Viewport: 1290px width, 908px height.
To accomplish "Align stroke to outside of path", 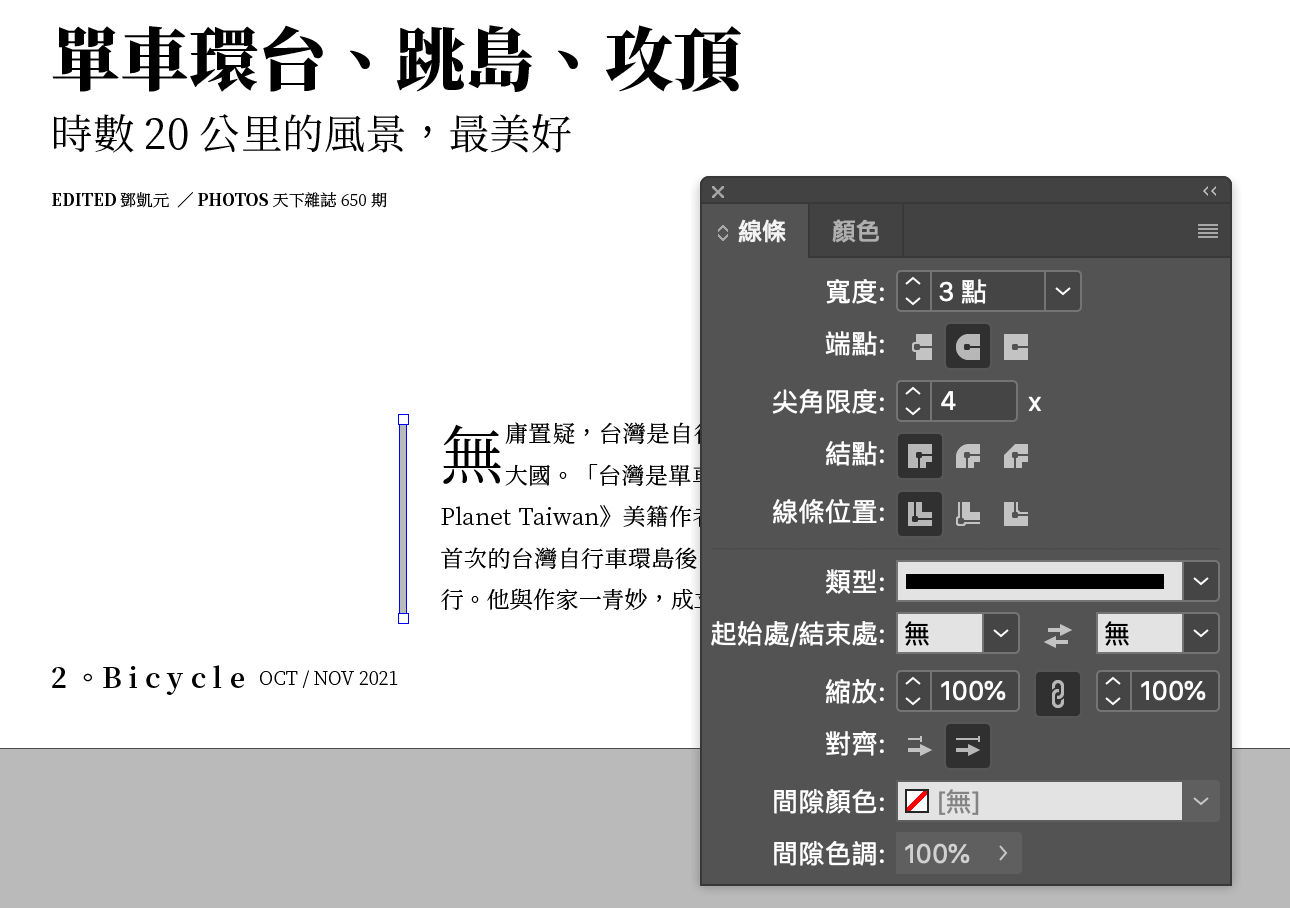I will point(1016,514).
